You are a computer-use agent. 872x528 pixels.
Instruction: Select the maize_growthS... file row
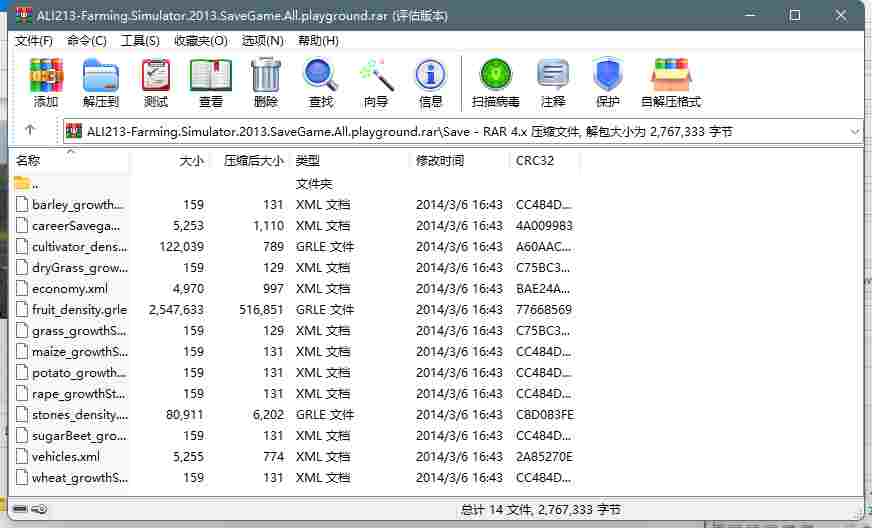tap(295, 352)
